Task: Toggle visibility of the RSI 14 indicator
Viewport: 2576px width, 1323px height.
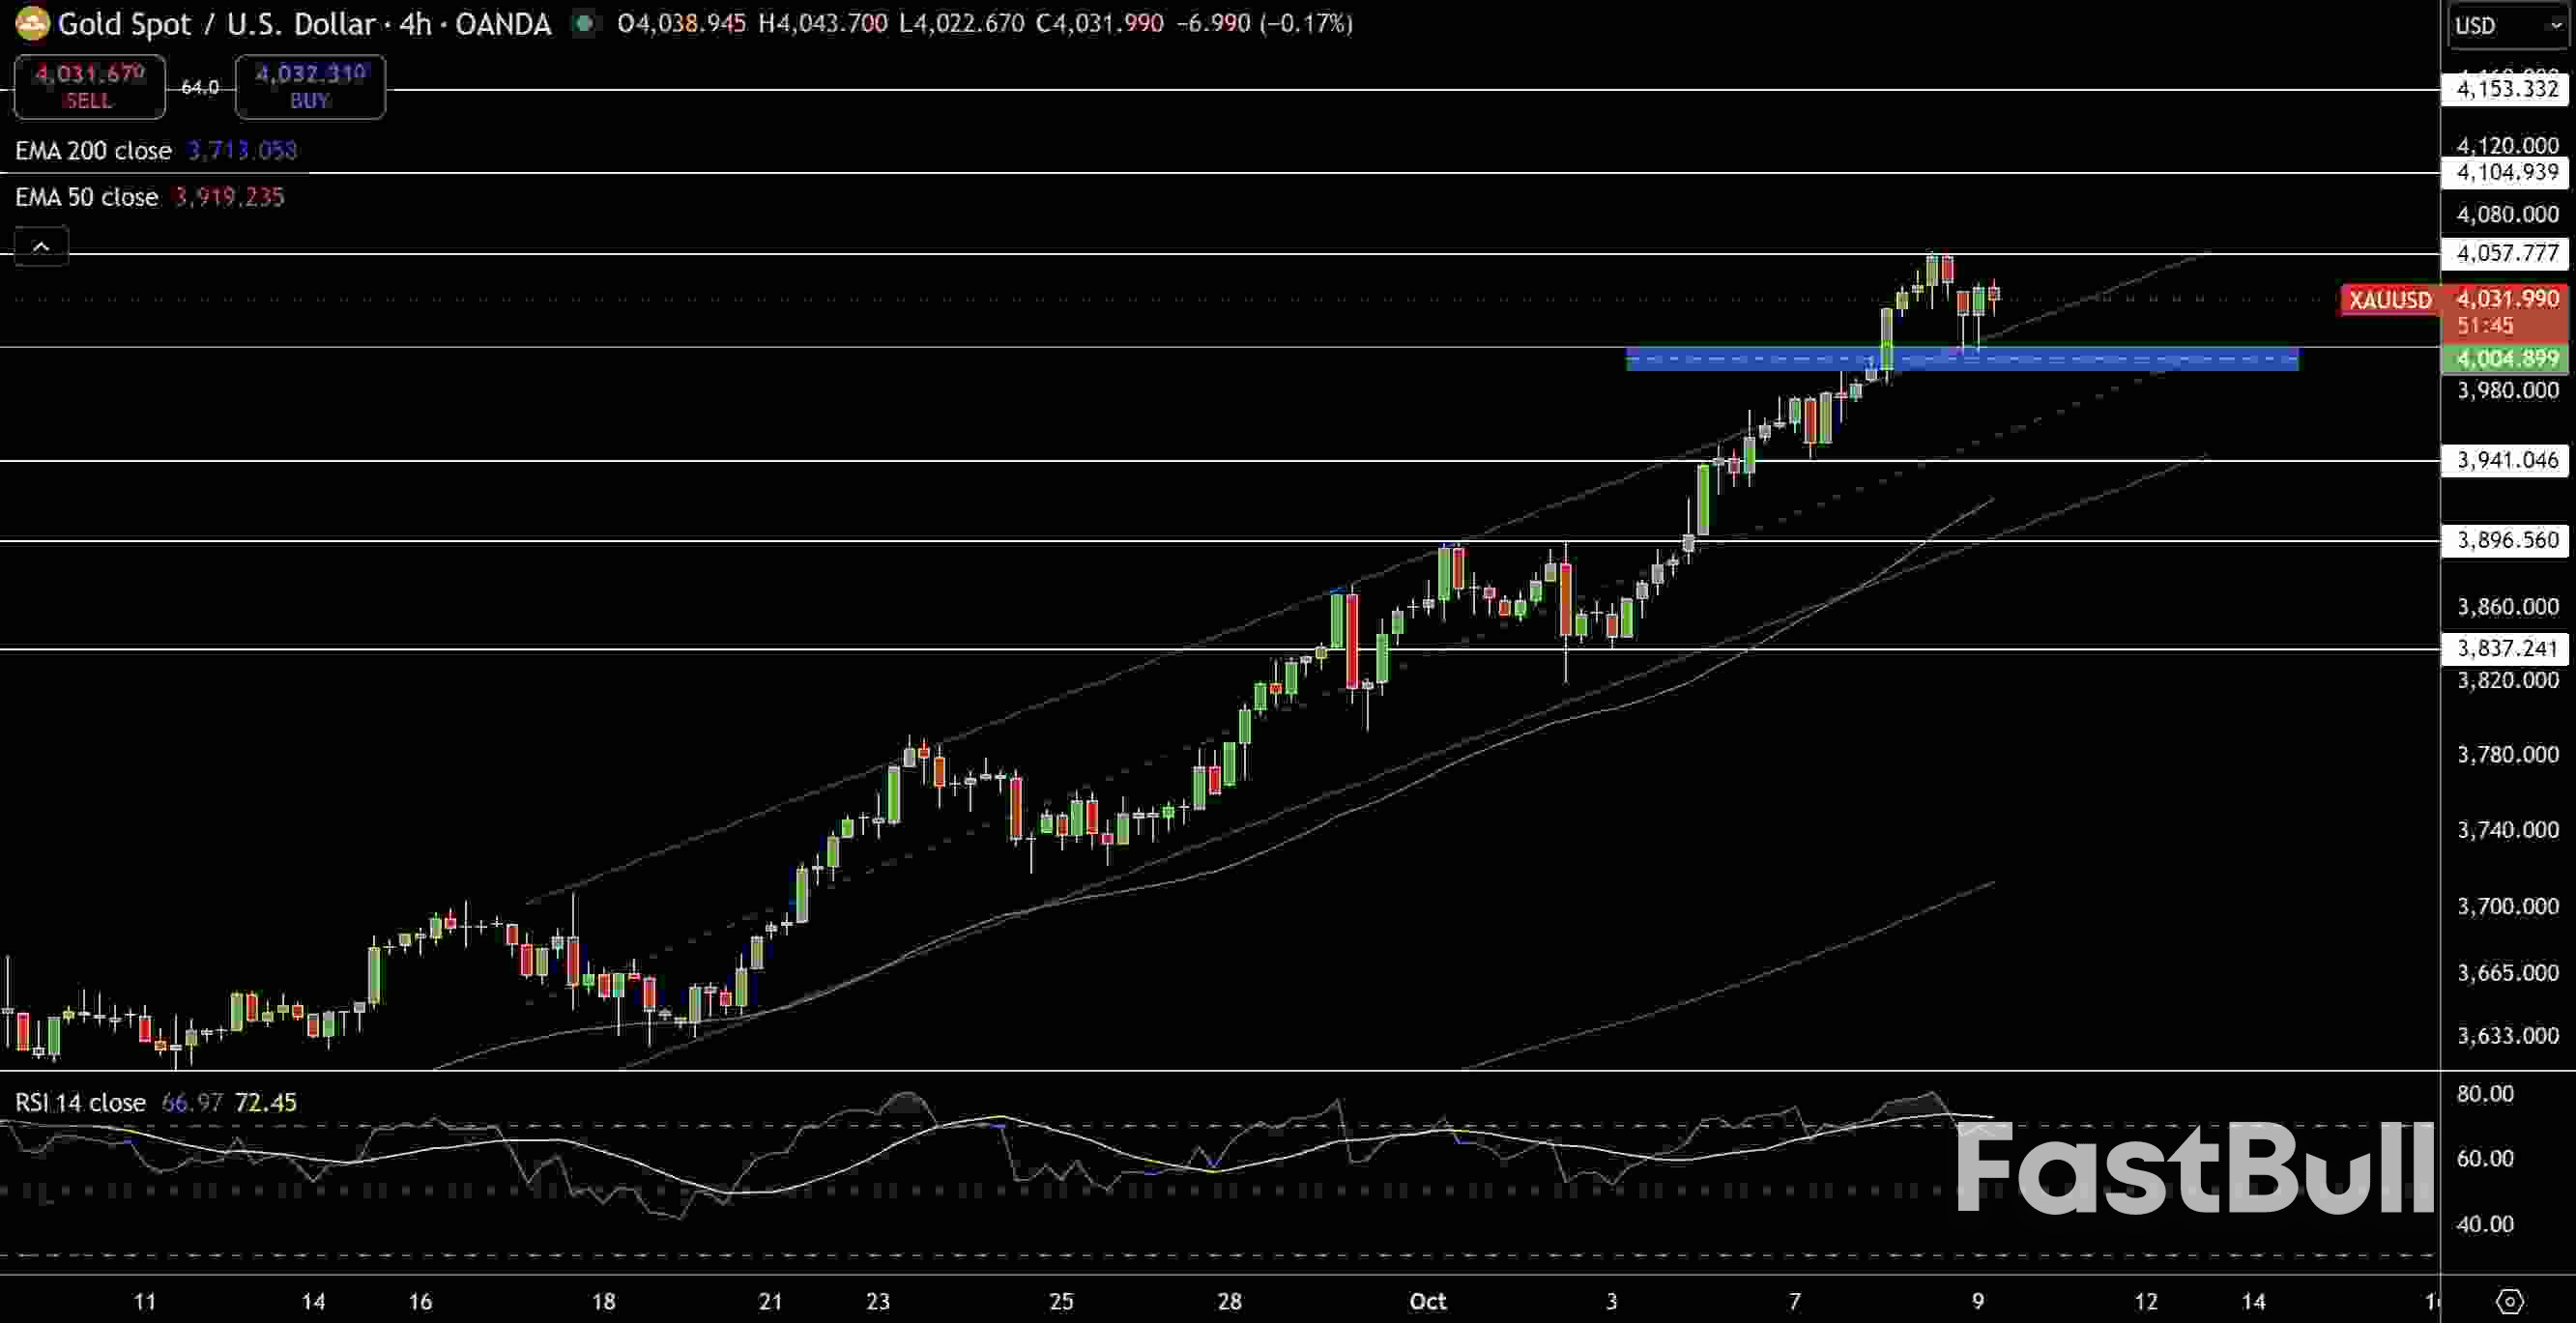Action: (x=78, y=1103)
